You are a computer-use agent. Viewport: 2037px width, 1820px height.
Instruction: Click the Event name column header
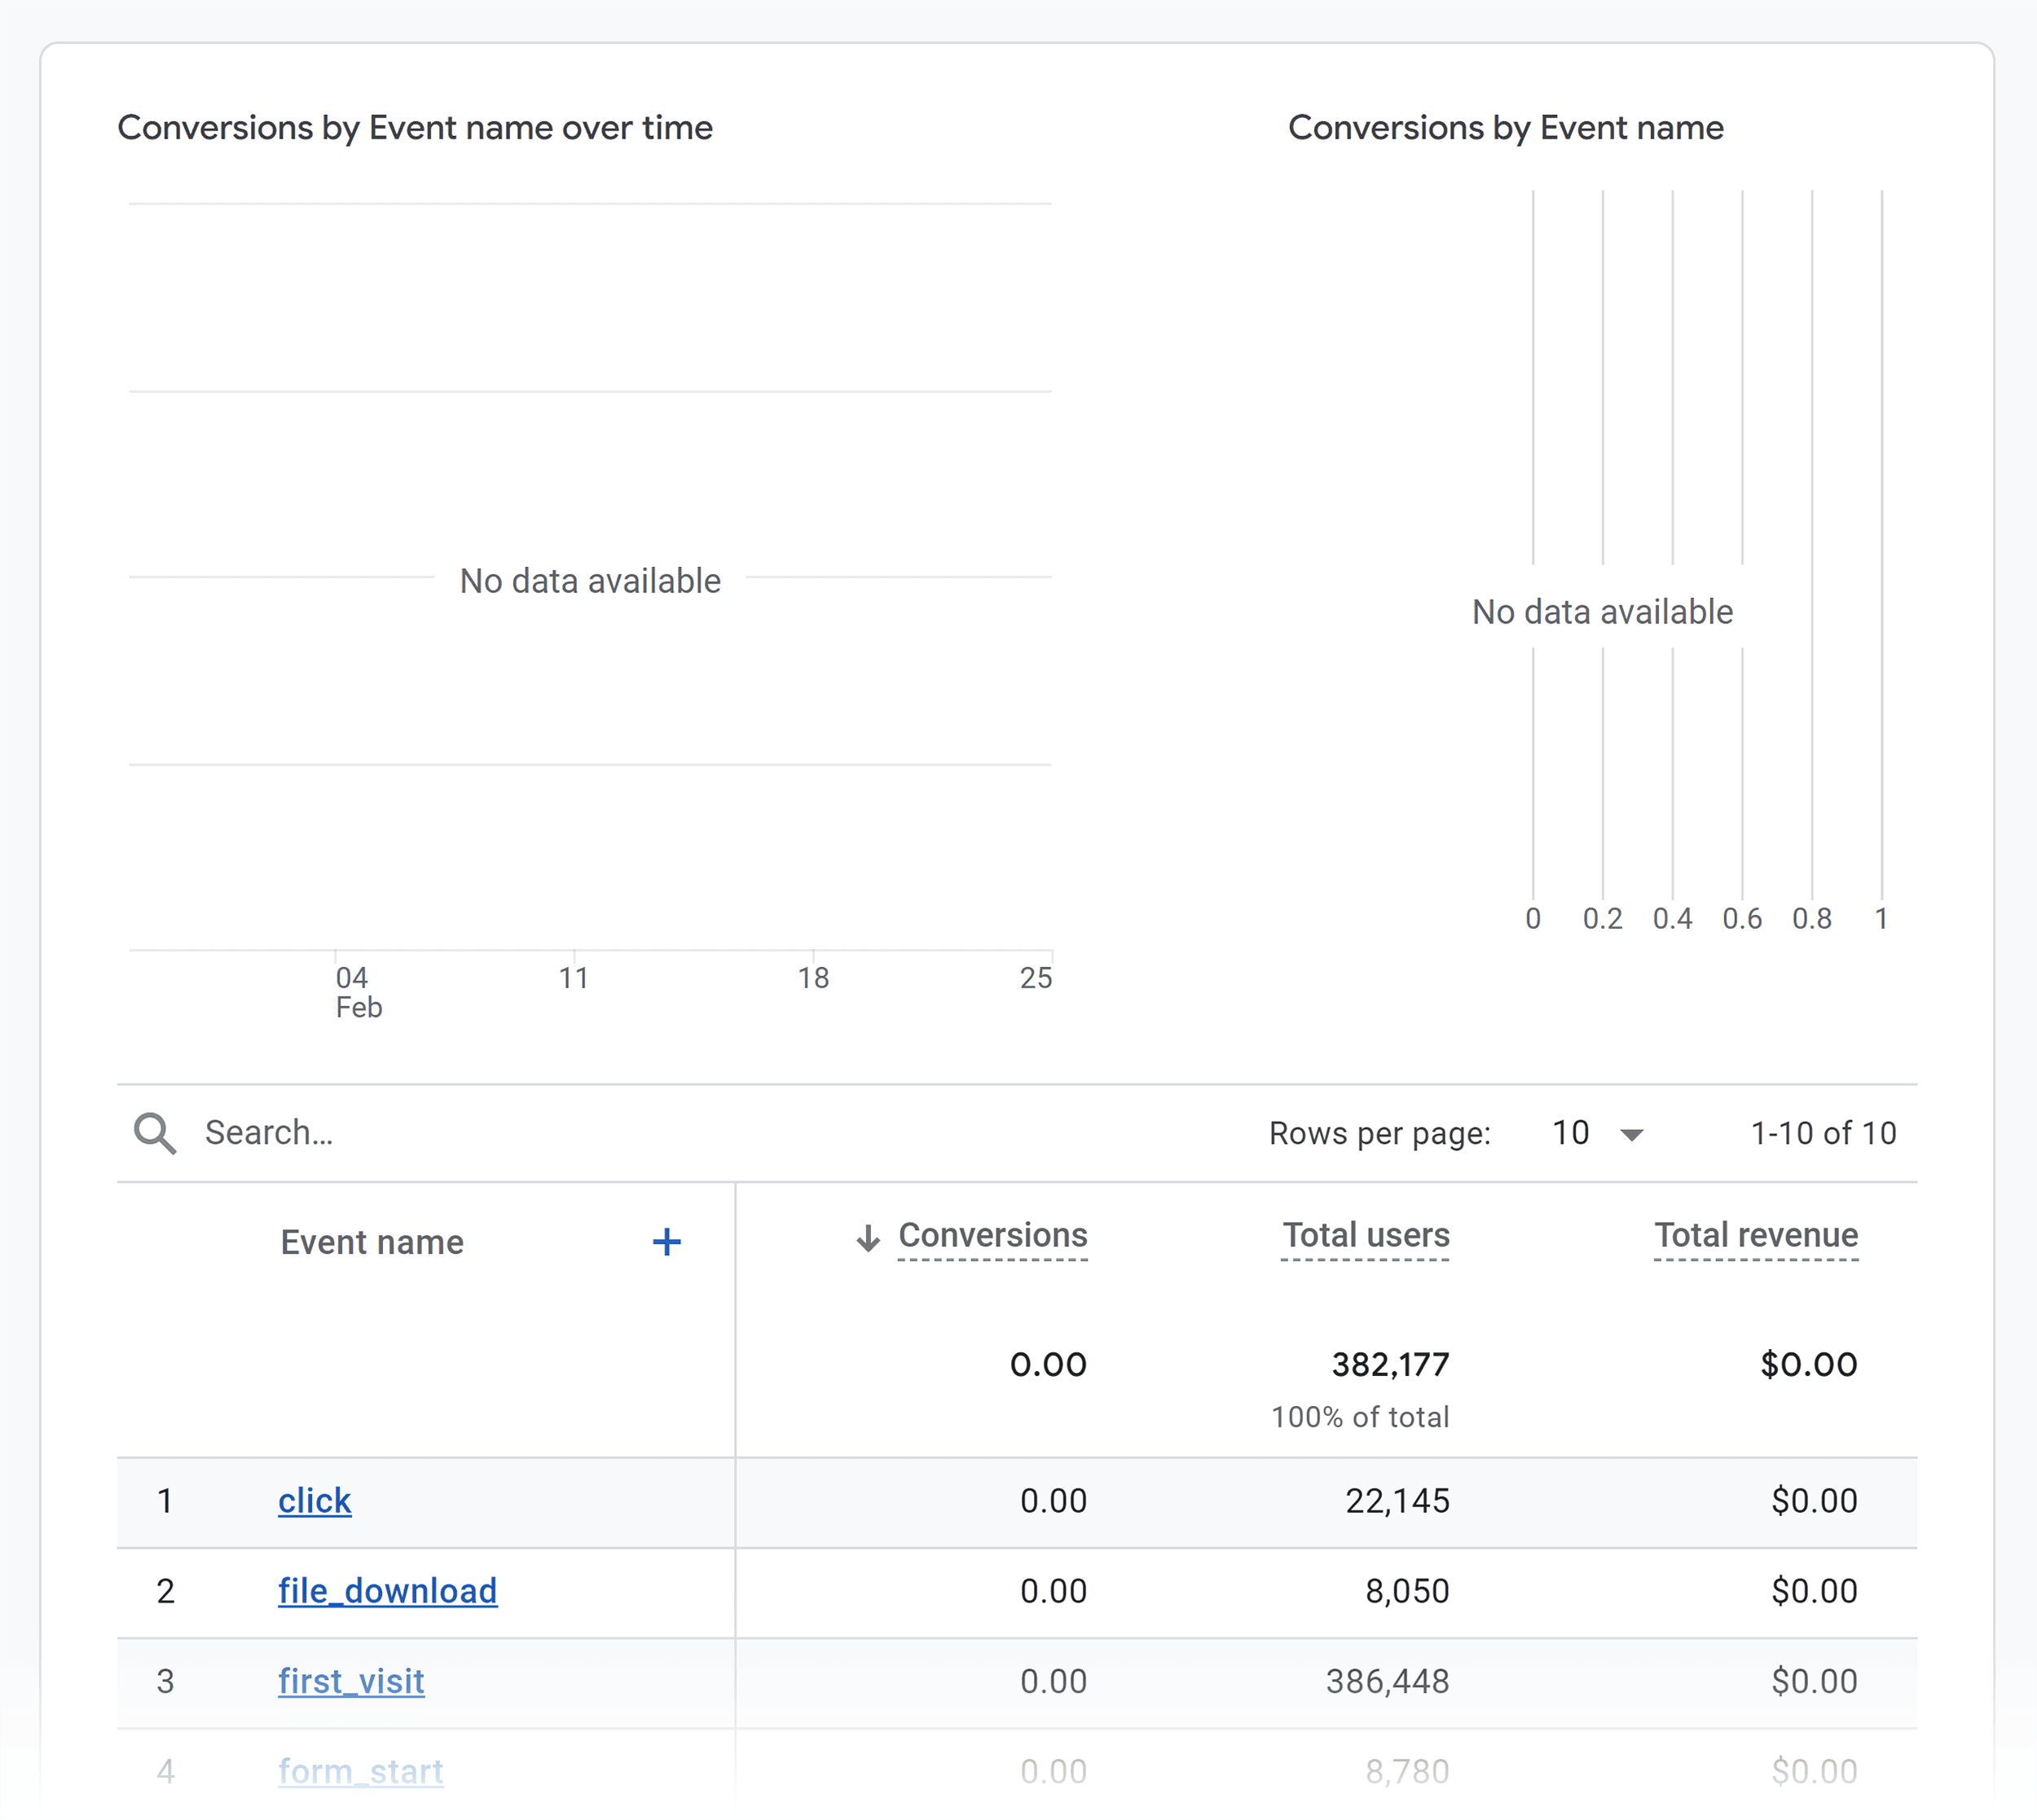[372, 1242]
